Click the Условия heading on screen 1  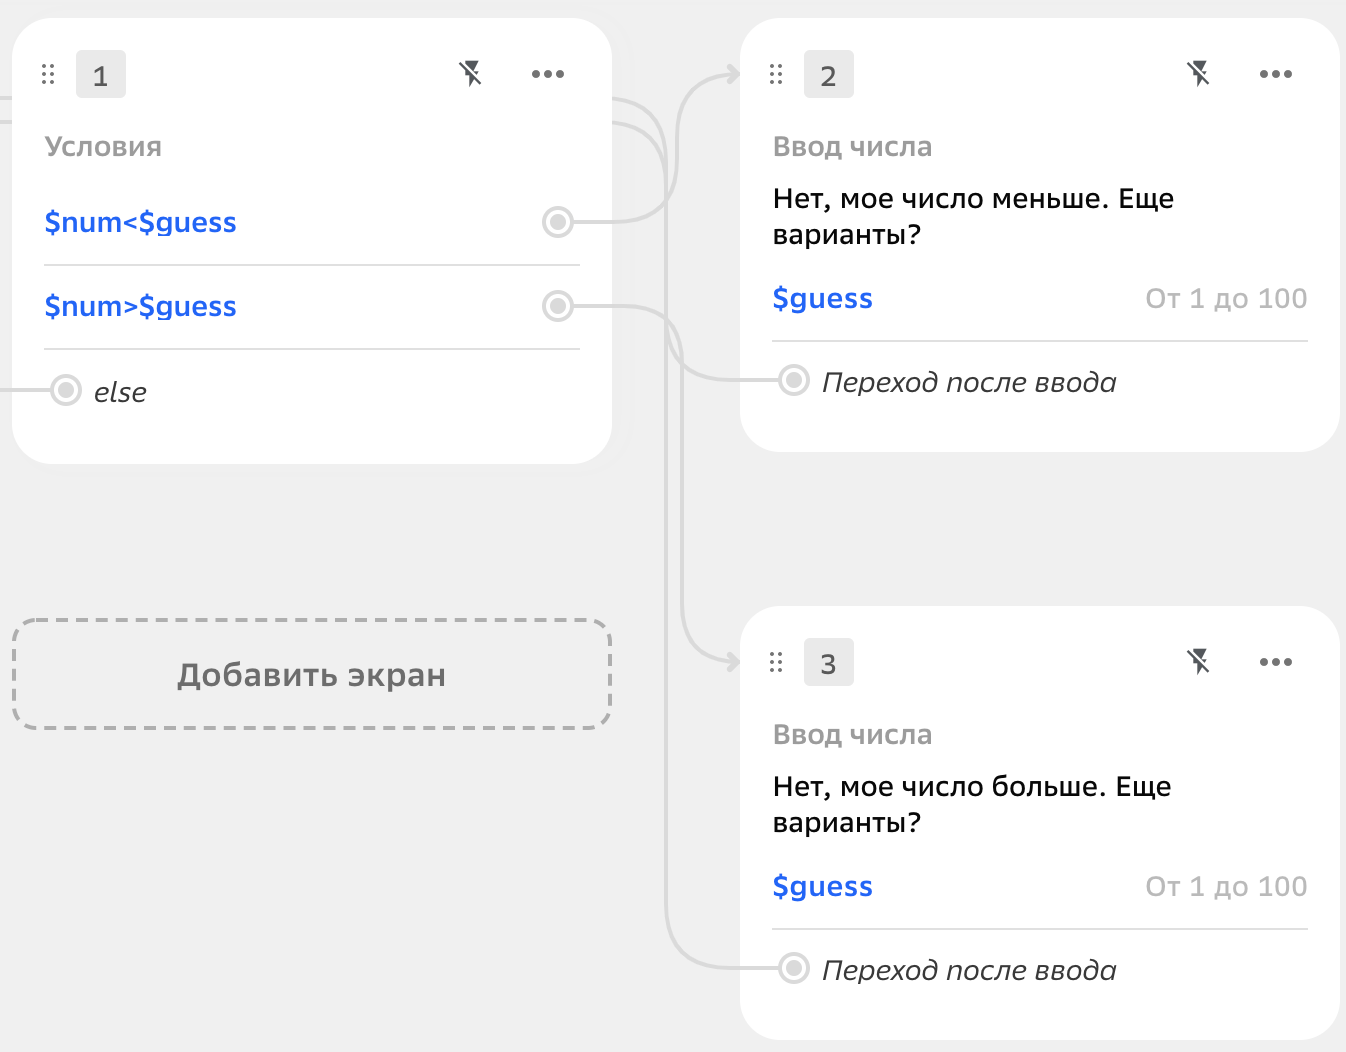(x=103, y=147)
